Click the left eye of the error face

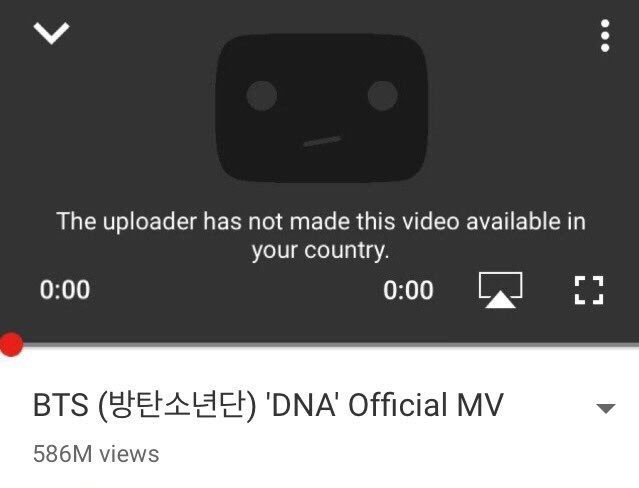[262, 96]
